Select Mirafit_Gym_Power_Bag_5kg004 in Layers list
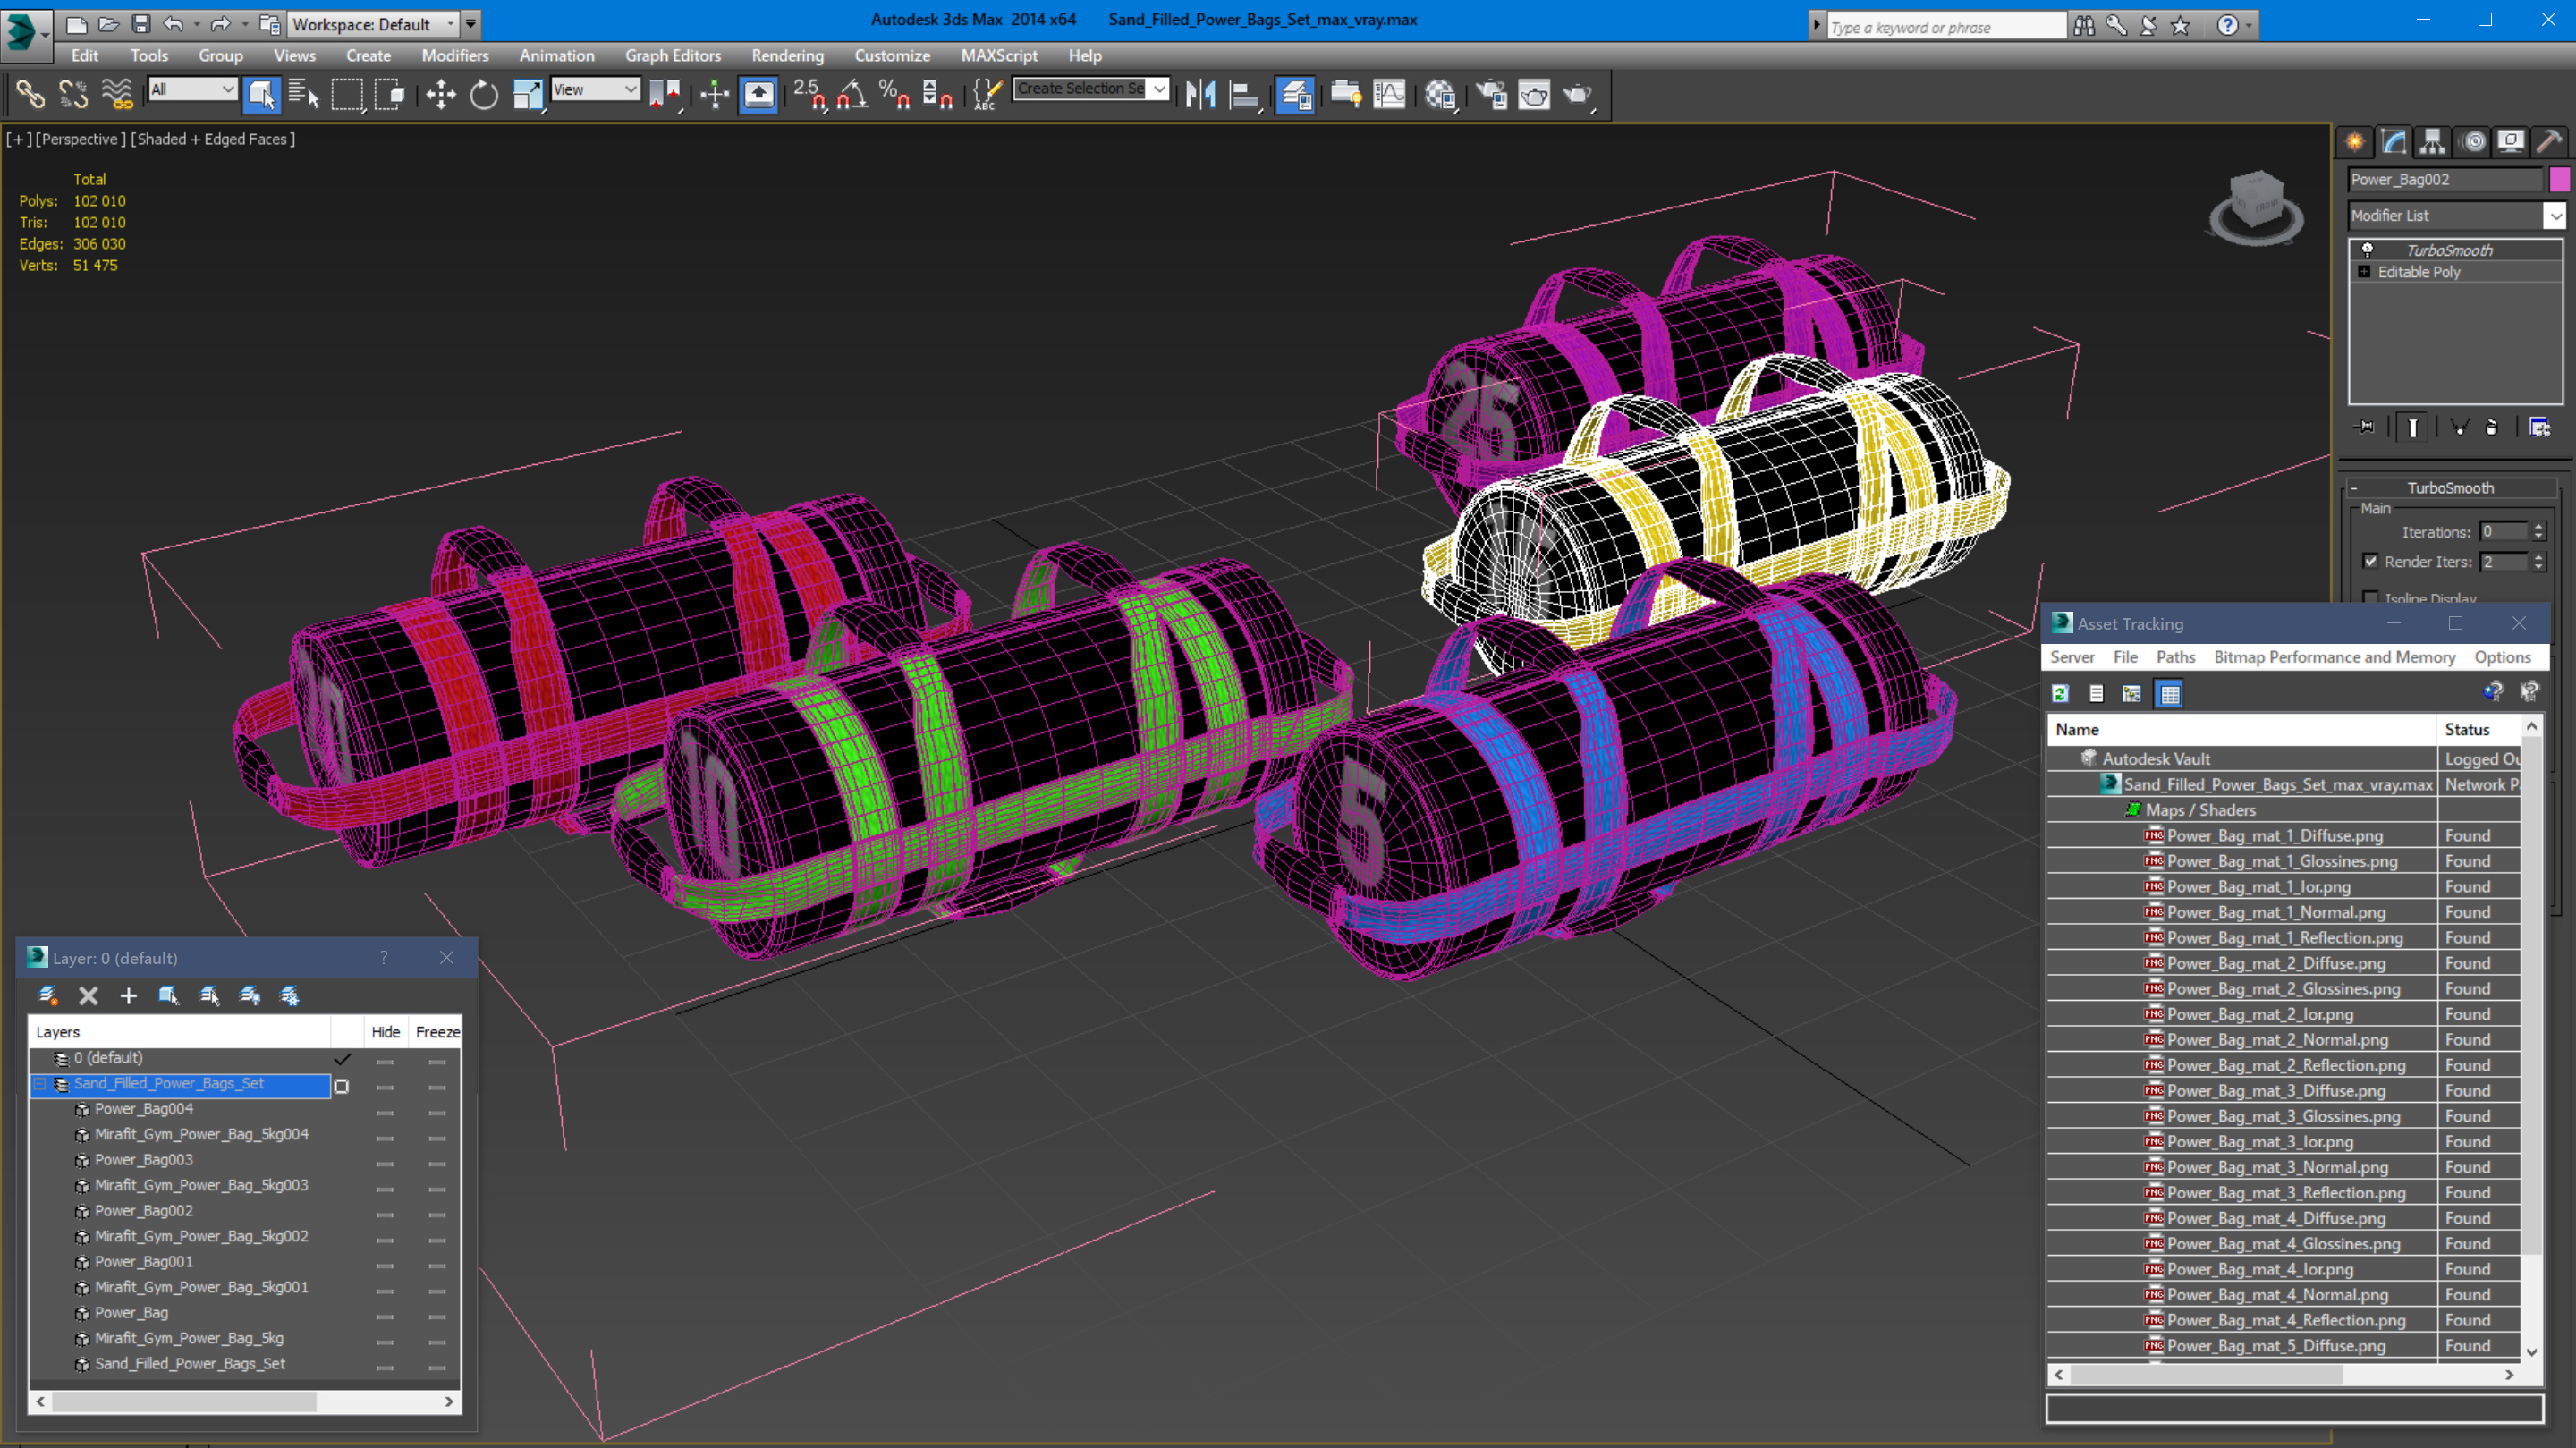 click(x=201, y=1136)
